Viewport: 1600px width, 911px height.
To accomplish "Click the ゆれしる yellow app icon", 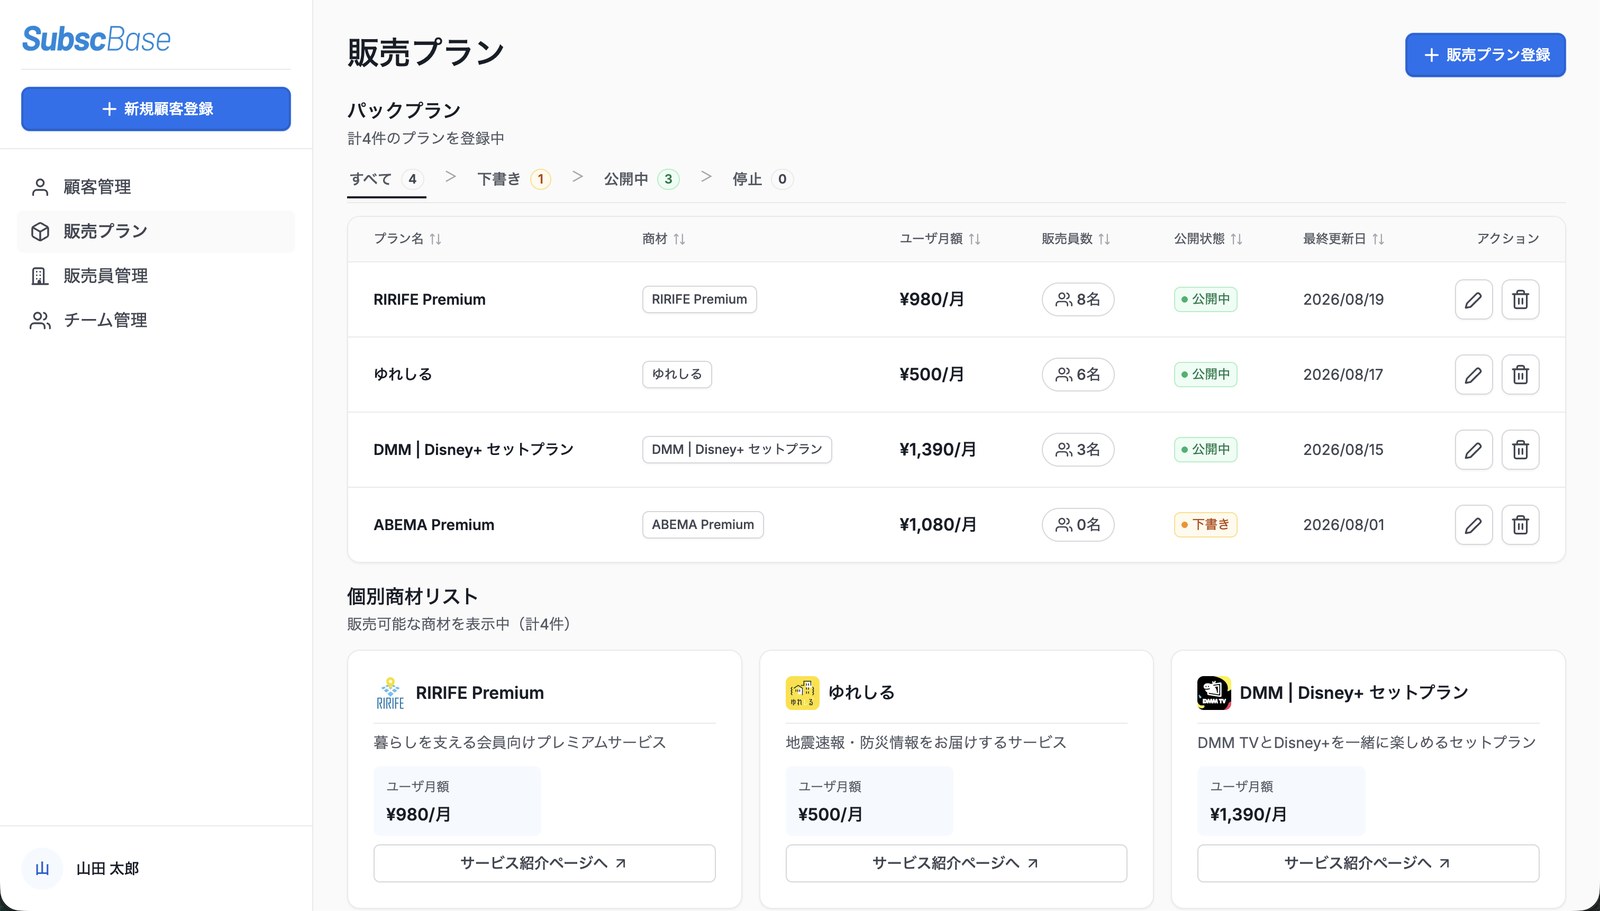I will click(802, 693).
